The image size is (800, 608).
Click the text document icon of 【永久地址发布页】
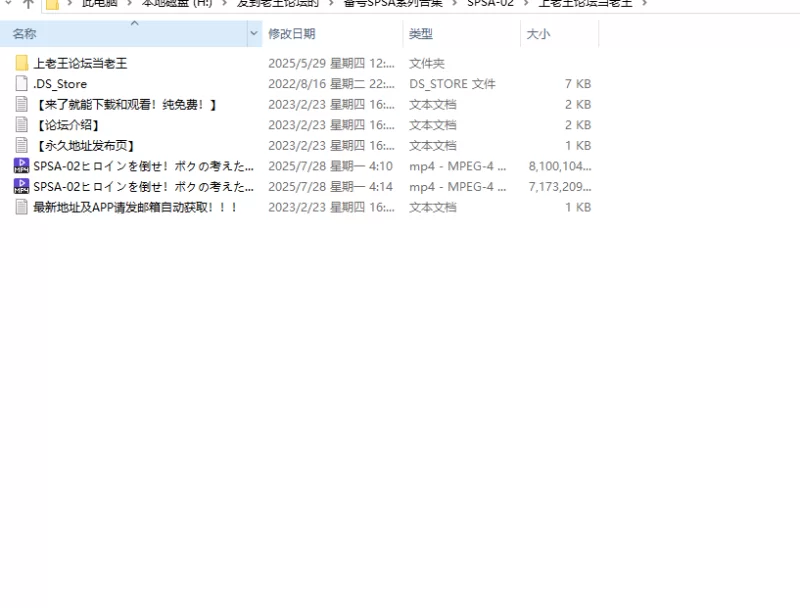[21, 145]
